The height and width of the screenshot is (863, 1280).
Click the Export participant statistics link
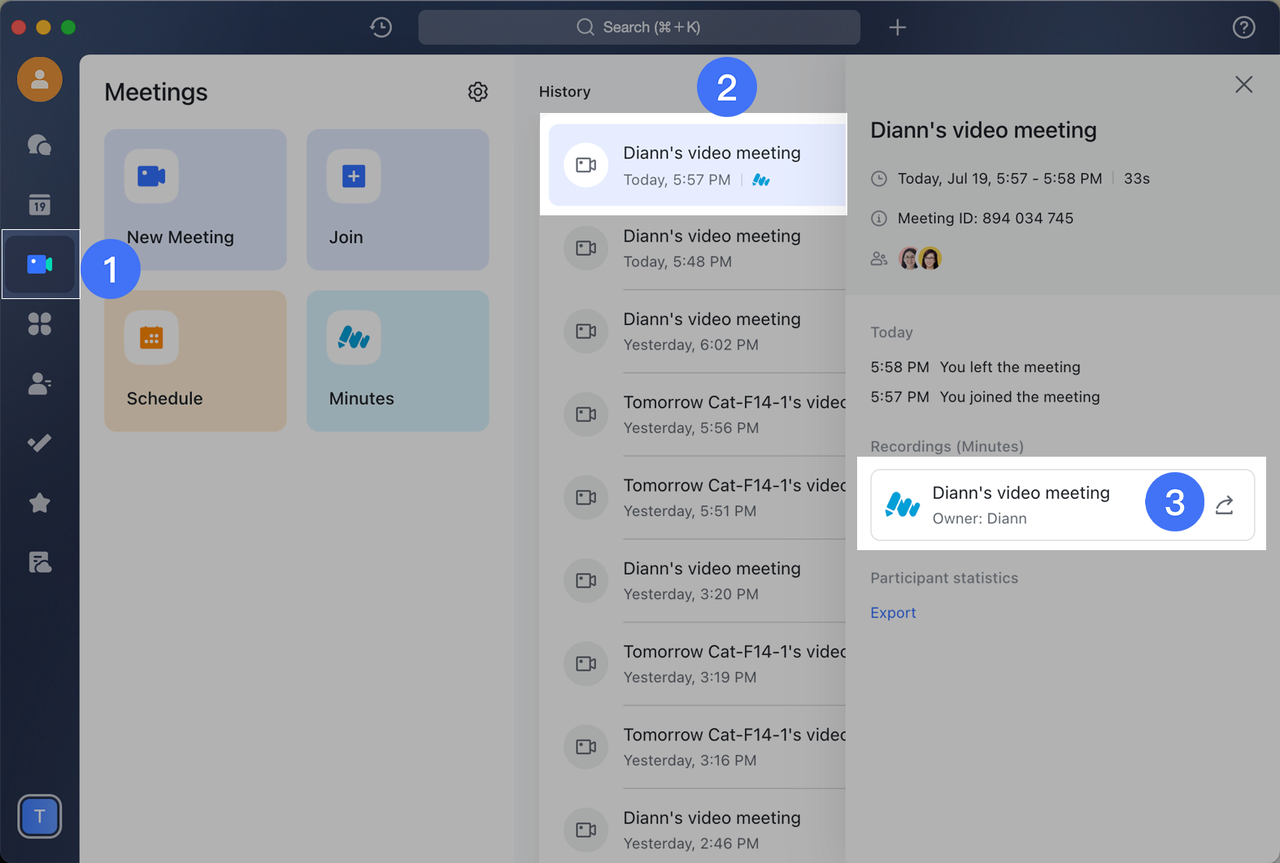tap(893, 613)
